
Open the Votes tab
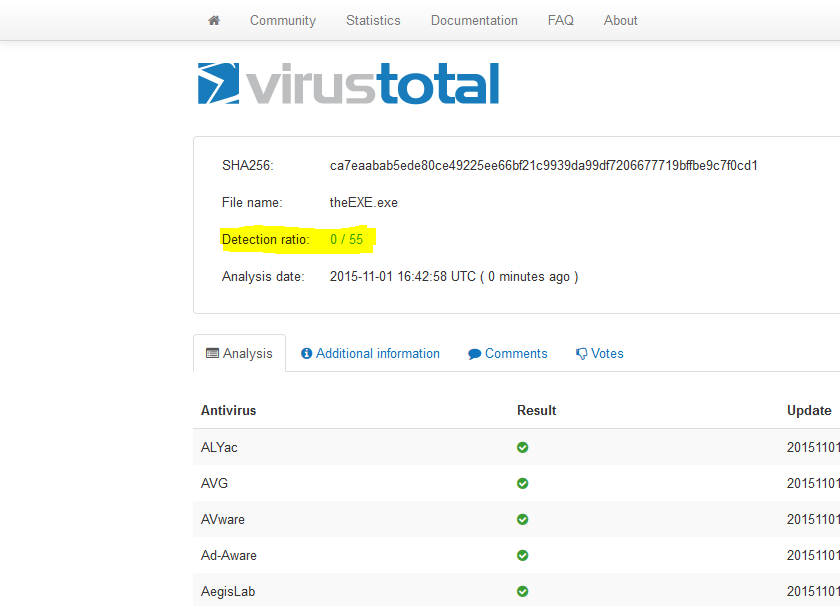click(x=600, y=353)
